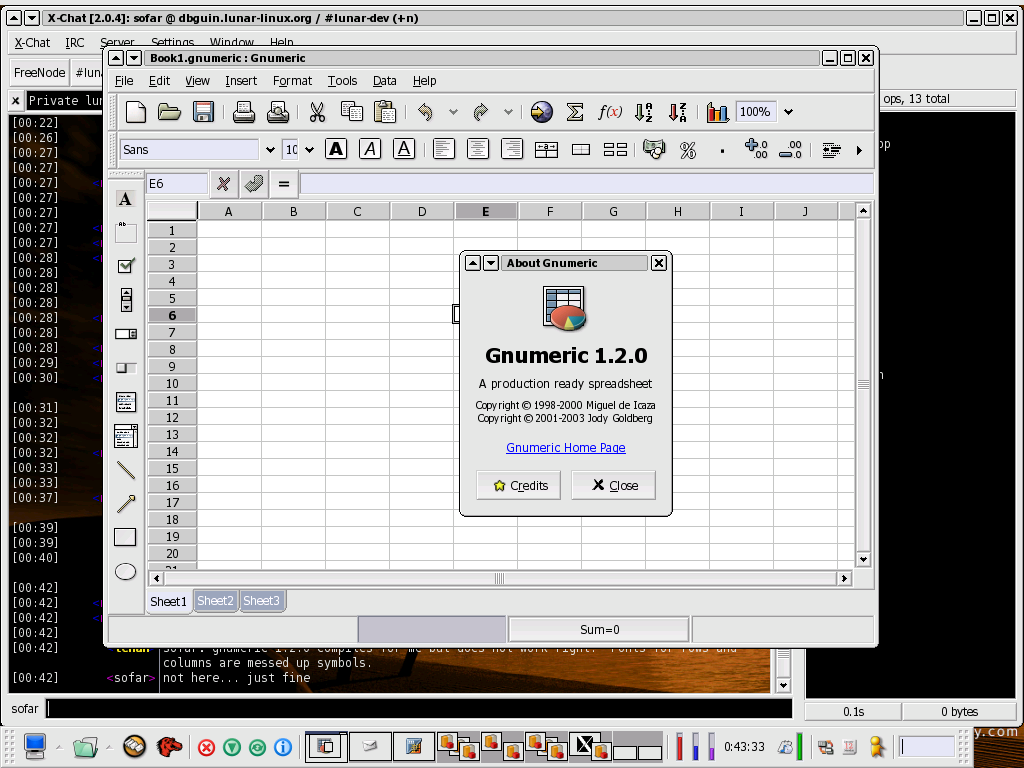Click the Sum sigma icon
Viewport: 1024px width, 768px height.
pyautogui.click(x=575, y=112)
